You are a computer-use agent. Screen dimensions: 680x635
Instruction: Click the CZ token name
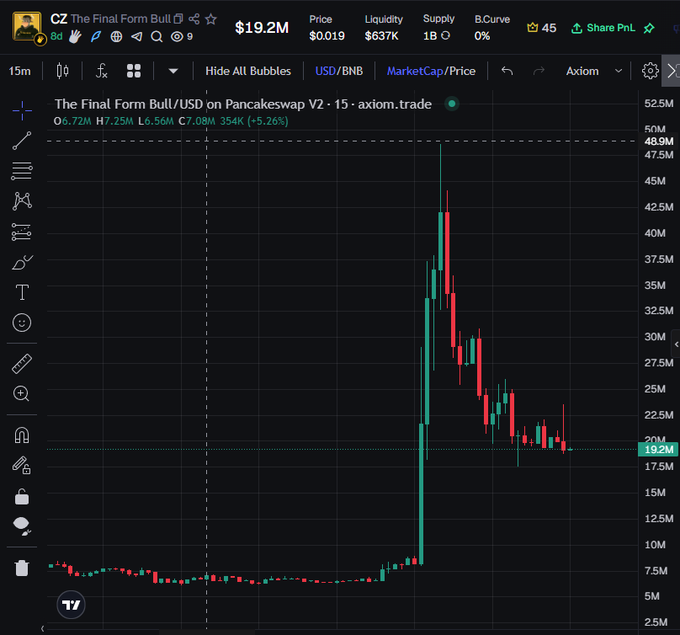59,19
